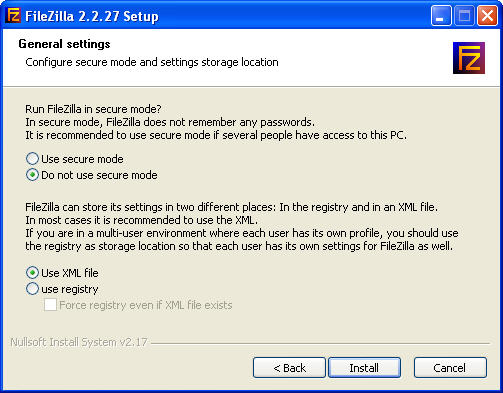Screen dimensions: 503x393
Task: Click the Nullsoft Install System v2.17 label
Action: click(x=79, y=342)
